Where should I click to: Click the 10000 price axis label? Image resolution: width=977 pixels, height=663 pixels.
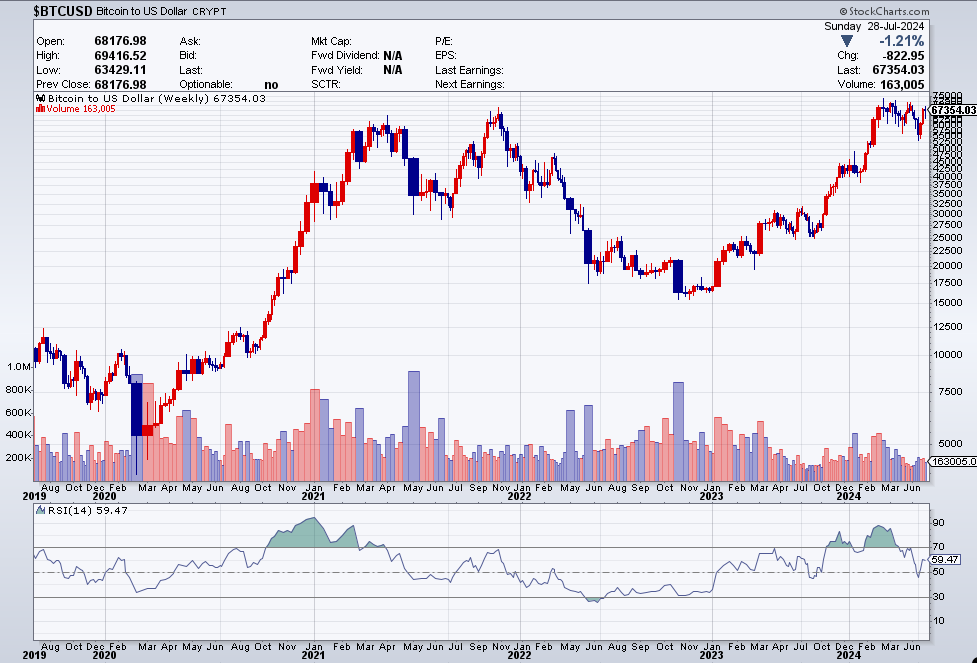tap(946, 355)
